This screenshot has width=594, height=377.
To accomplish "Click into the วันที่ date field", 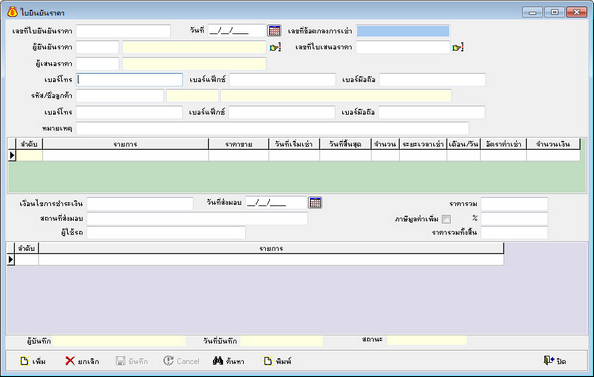I will (237, 31).
